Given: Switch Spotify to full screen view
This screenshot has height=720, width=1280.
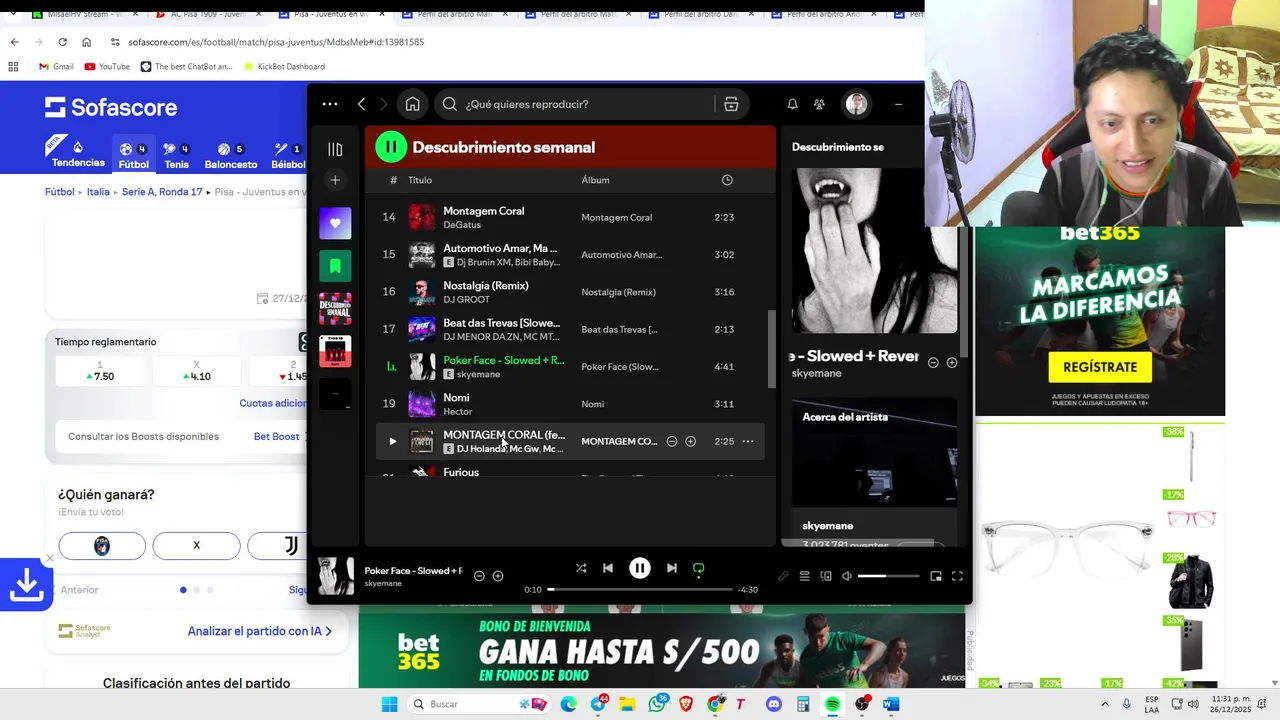Looking at the screenshot, I should coord(957,576).
